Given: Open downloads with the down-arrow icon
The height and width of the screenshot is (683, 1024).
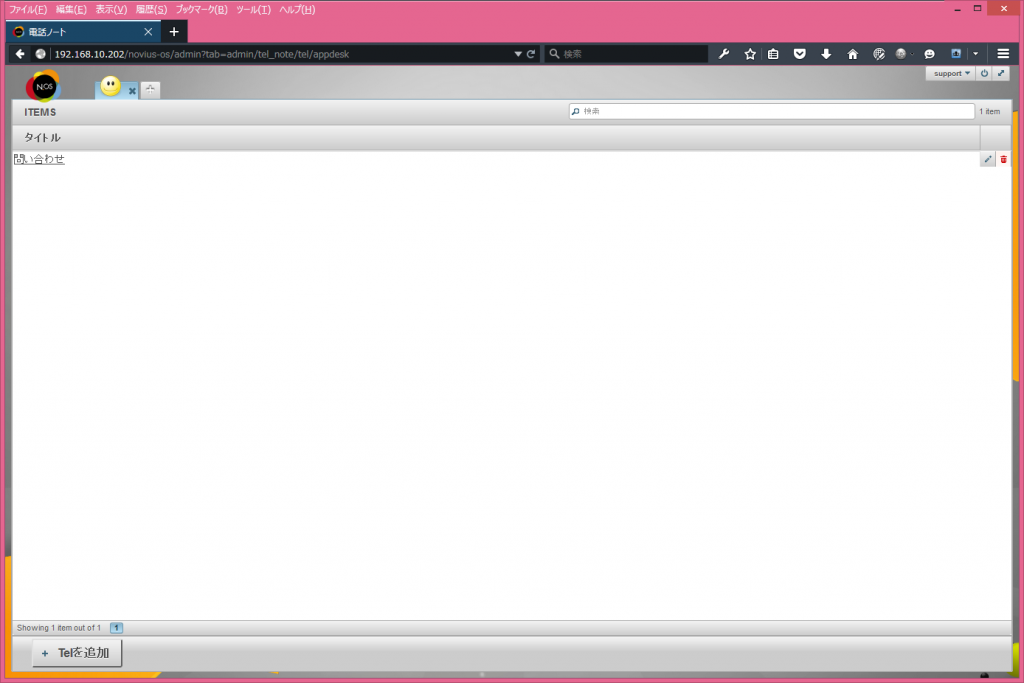Looking at the screenshot, I should coord(826,54).
